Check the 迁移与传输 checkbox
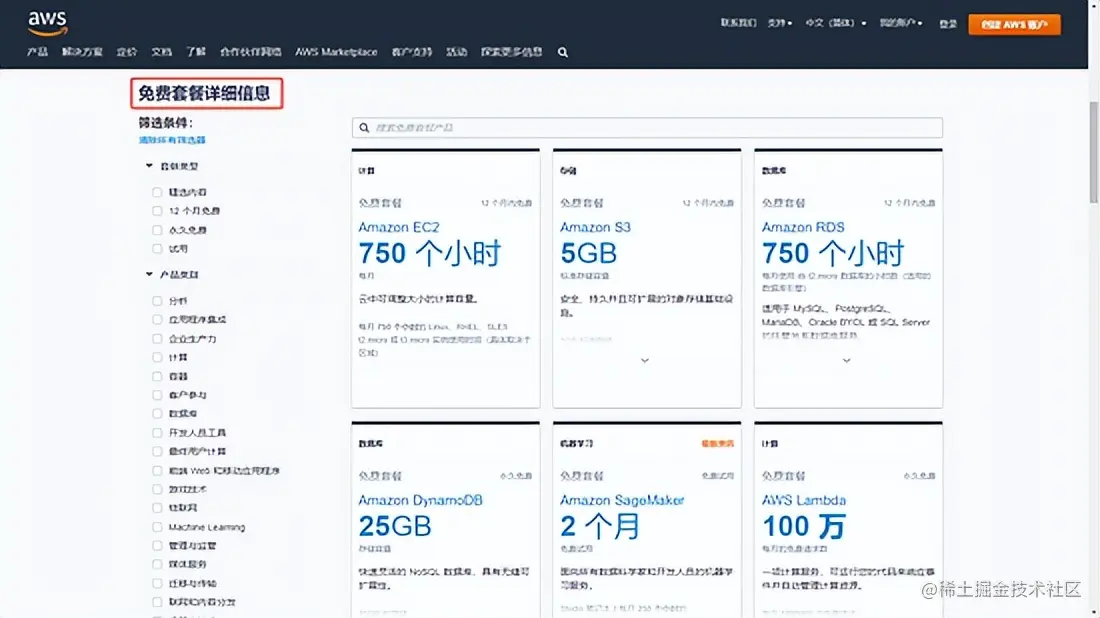The height and width of the screenshot is (618, 1100). point(157,584)
